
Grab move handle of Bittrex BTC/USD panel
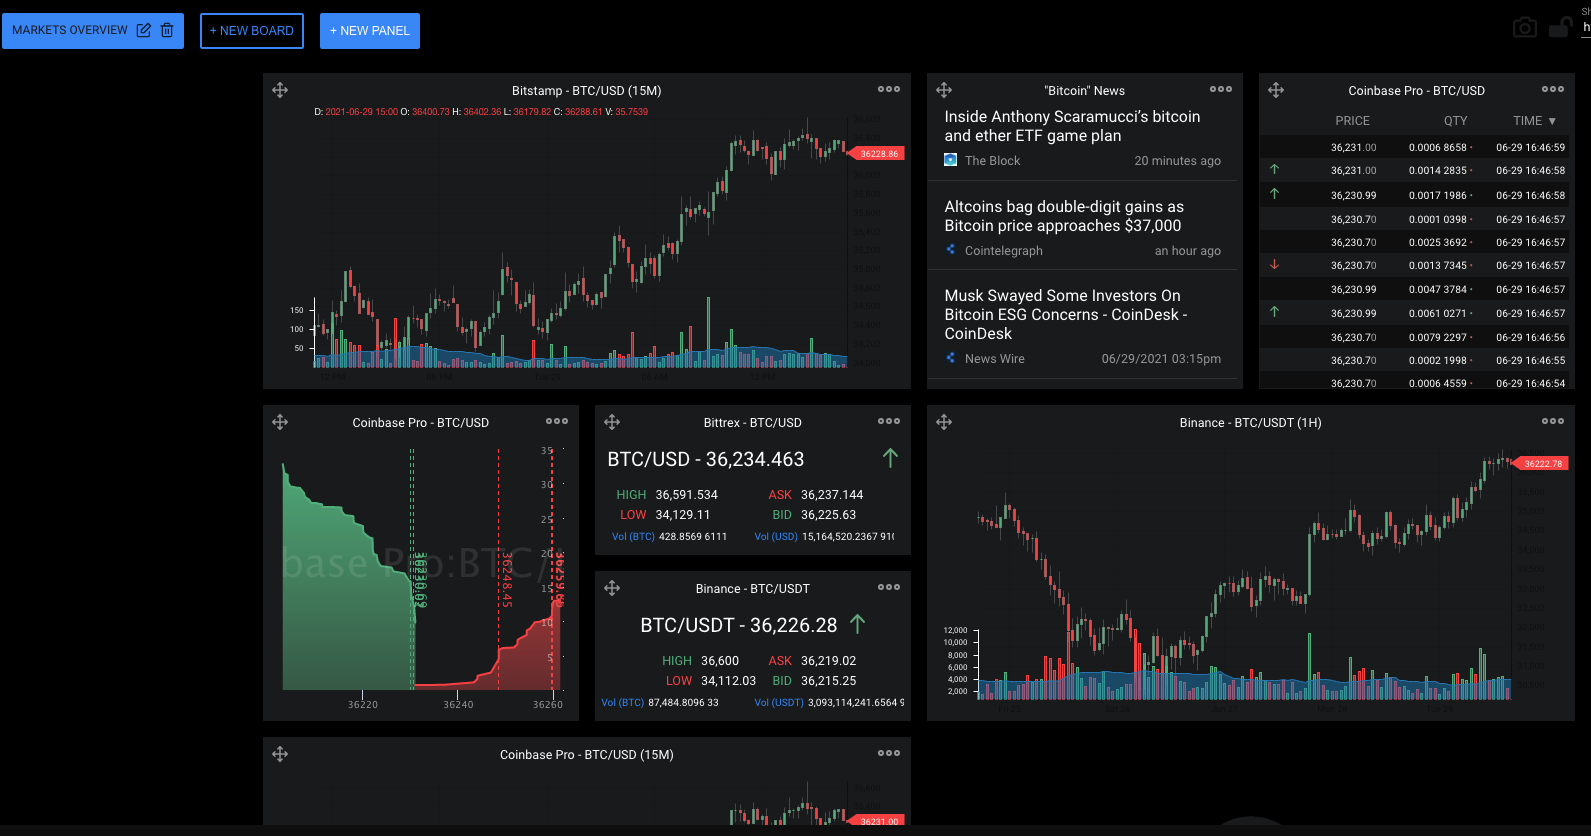pyautogui.click(x=612, y=422)
